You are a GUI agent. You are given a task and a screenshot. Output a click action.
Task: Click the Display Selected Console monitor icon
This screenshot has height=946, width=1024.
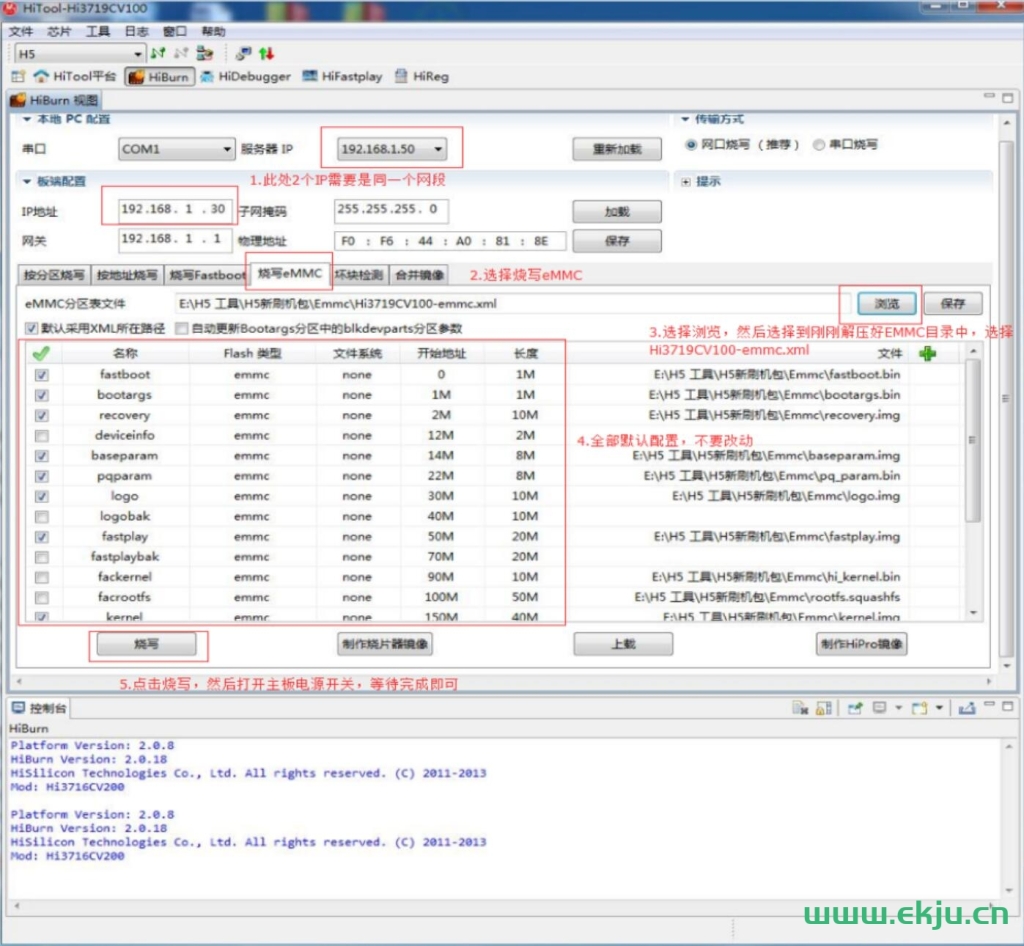tap(880, 708)
